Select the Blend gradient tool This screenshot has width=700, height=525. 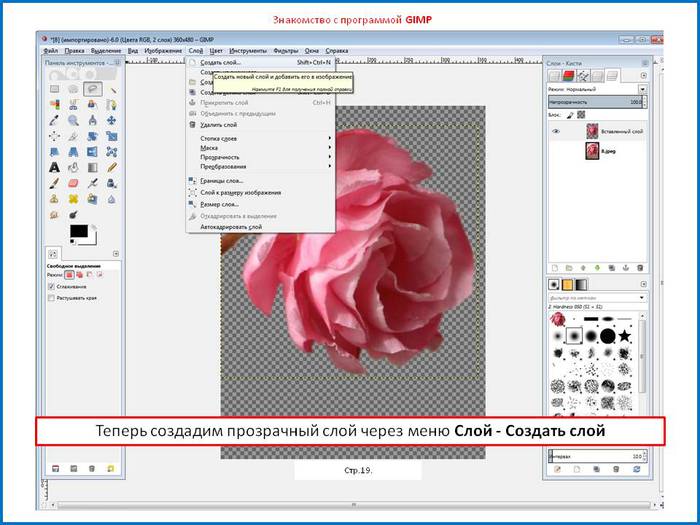click(x=92, y=167)
